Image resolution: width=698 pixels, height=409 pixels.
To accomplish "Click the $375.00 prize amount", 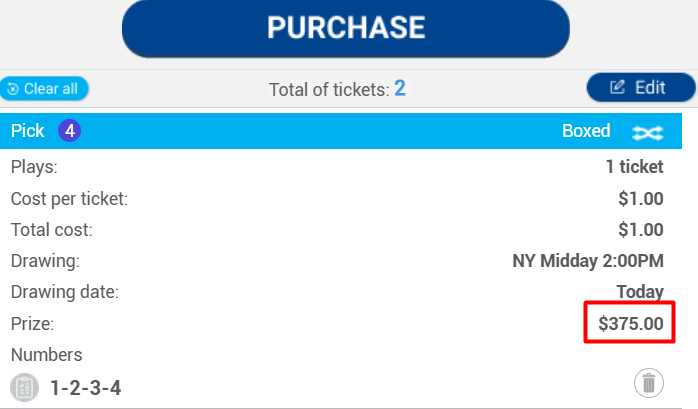I will [630, 324].
